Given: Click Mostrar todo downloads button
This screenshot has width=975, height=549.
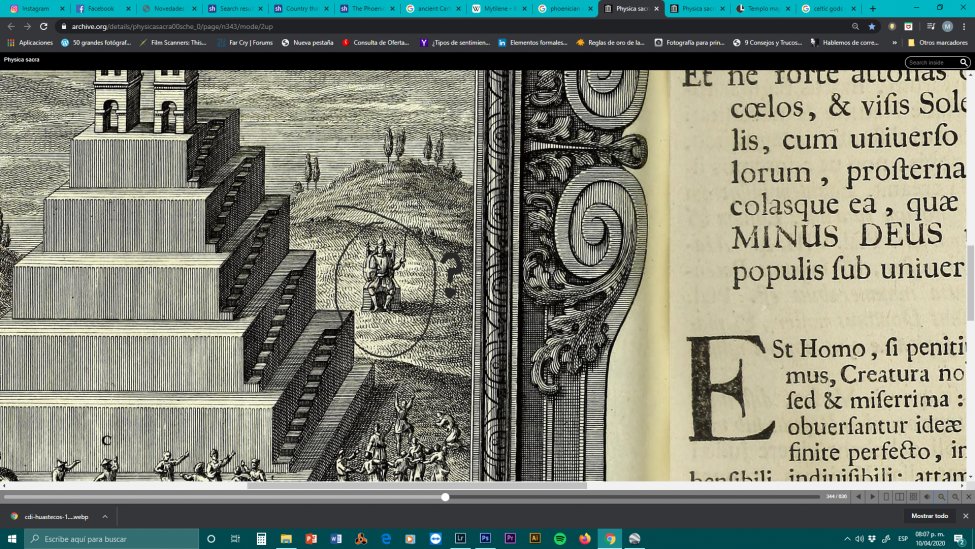Looking at the screenshot, I should pyautogui.click(x=930, y=516).
